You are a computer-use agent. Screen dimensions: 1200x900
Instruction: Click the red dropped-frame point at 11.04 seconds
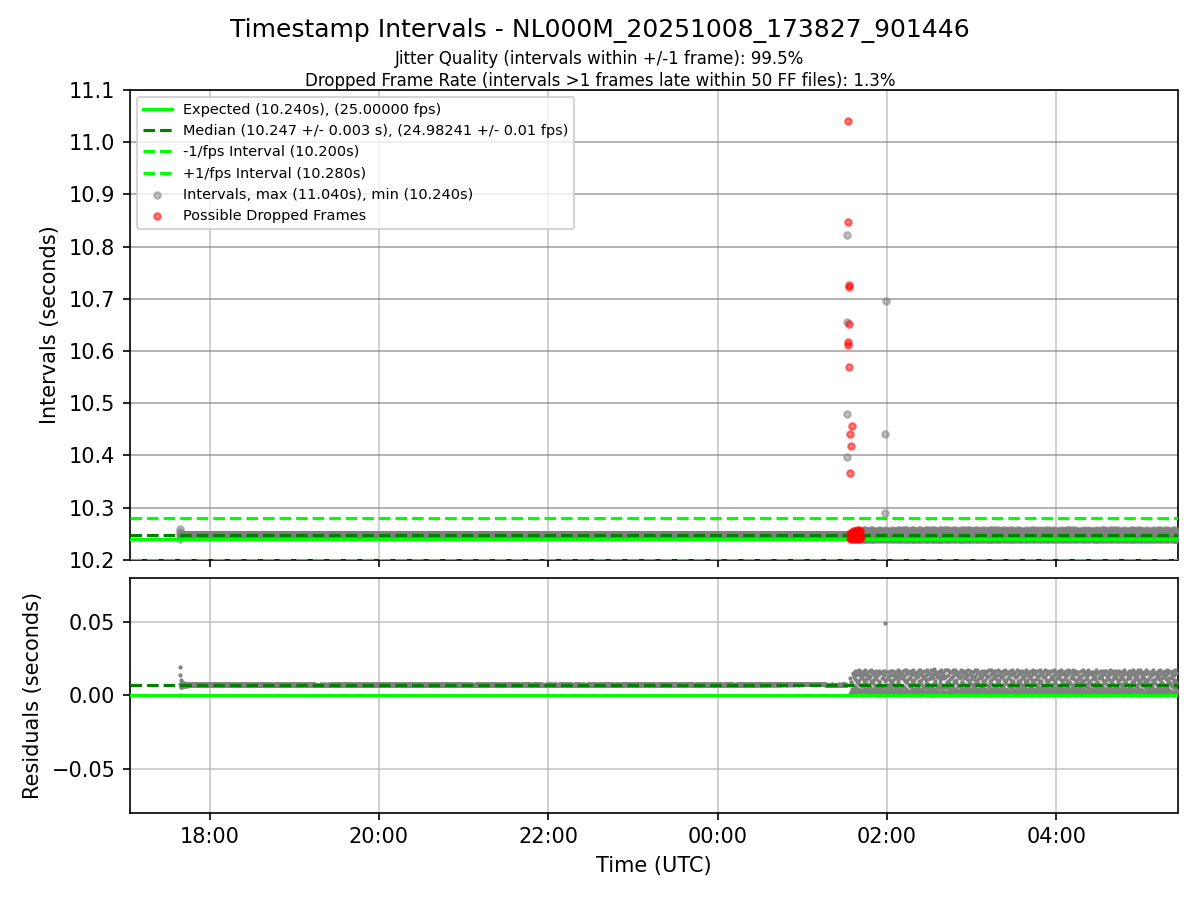848,121
